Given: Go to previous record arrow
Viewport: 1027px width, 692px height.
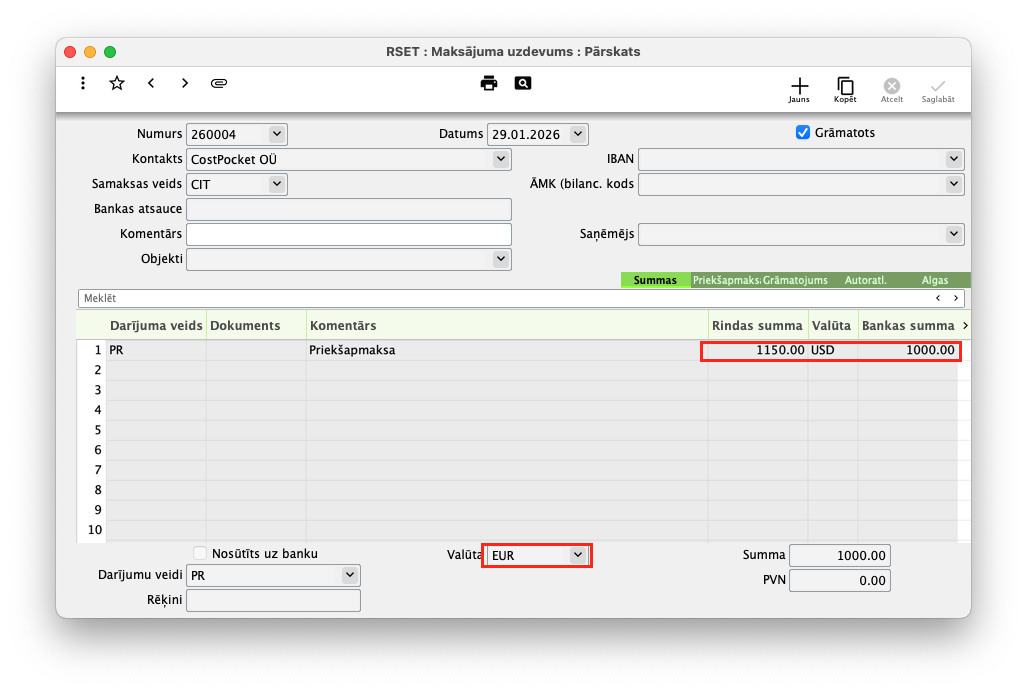Looking at the screenshot, I should [x=151, y=84].
